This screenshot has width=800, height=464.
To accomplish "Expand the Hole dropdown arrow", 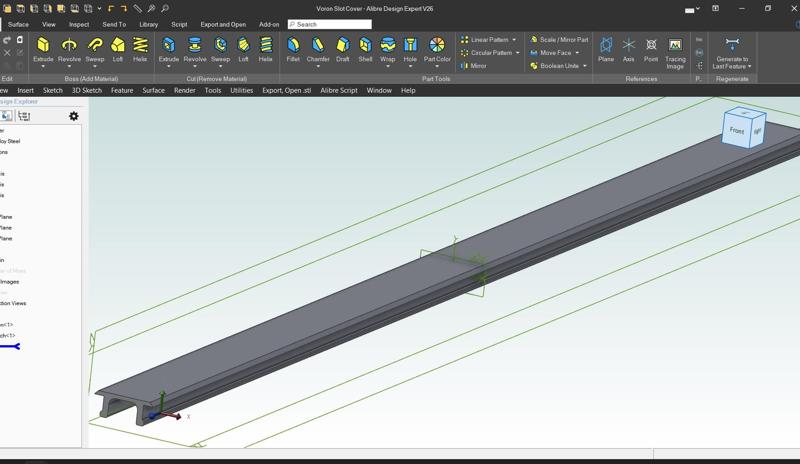I will pyautogui.click(x=410, y=66).
